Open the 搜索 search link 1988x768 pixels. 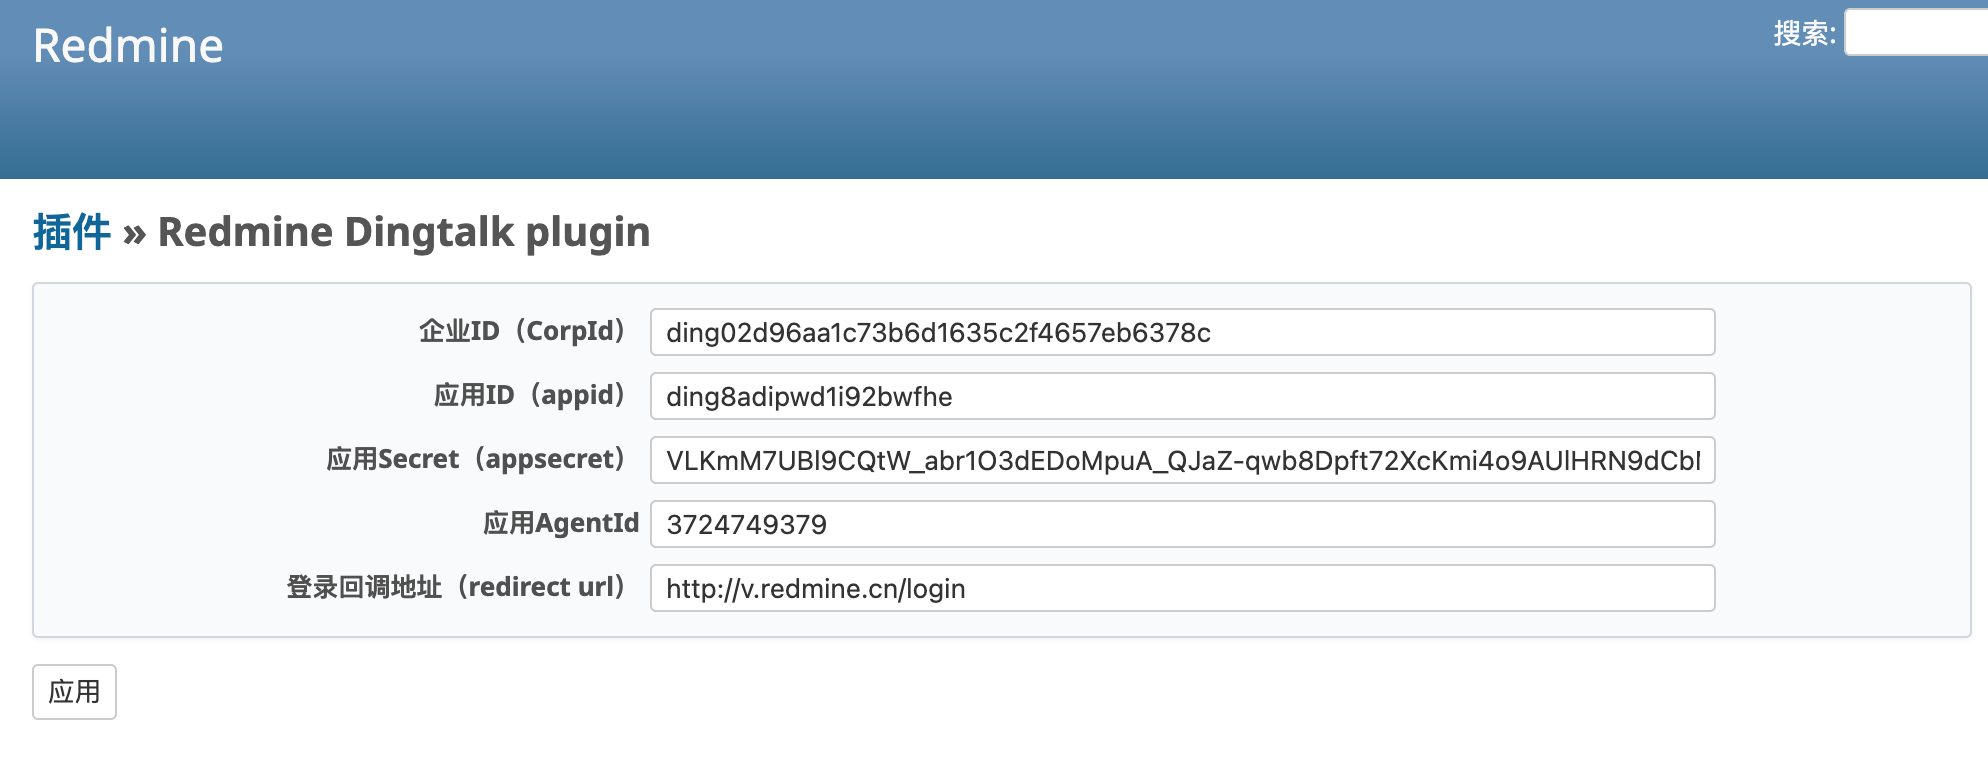click(1803, 33)
